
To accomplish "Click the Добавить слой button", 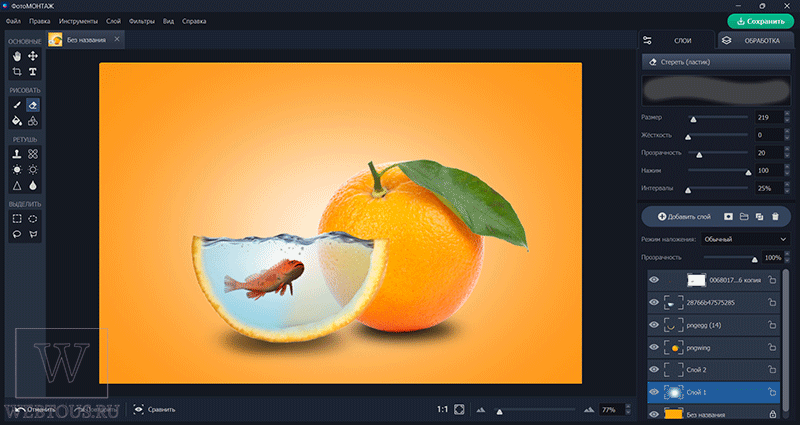I will point(684,217).
